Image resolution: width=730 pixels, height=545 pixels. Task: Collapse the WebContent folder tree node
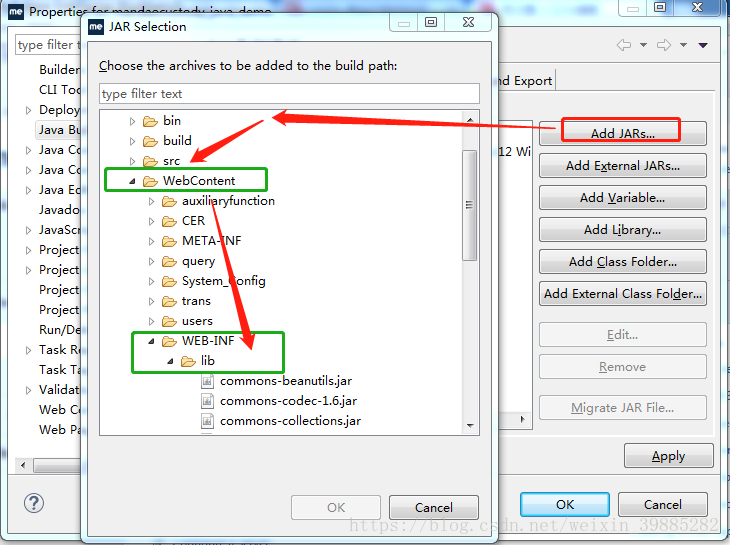click(132, 181)
